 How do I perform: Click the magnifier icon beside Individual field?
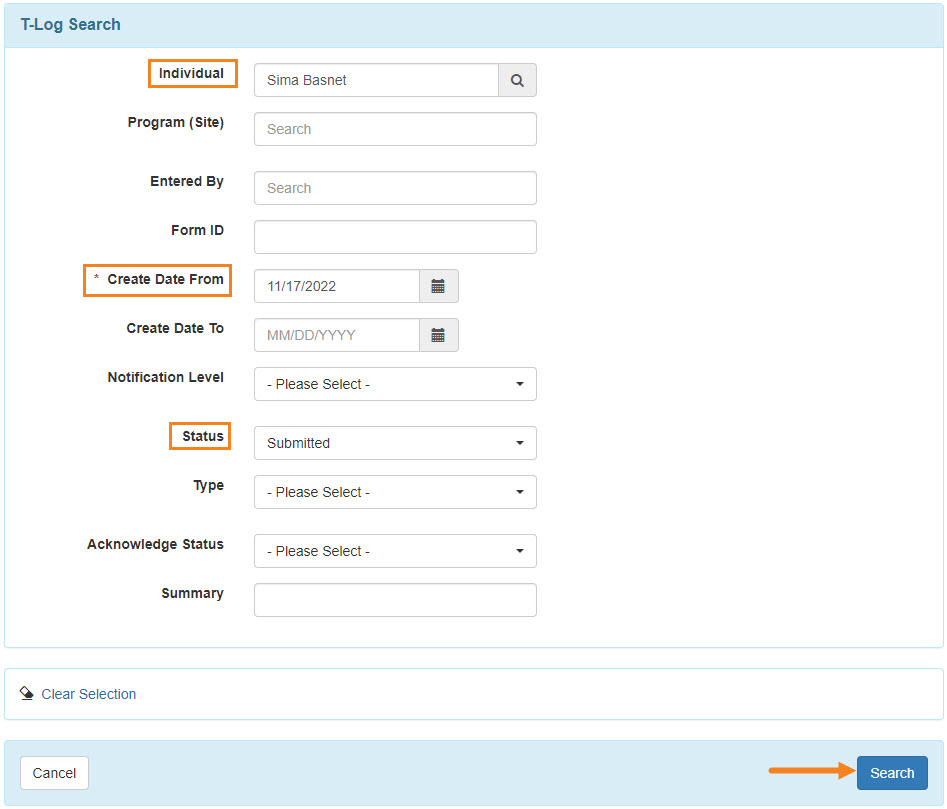[x=517, y=80]
